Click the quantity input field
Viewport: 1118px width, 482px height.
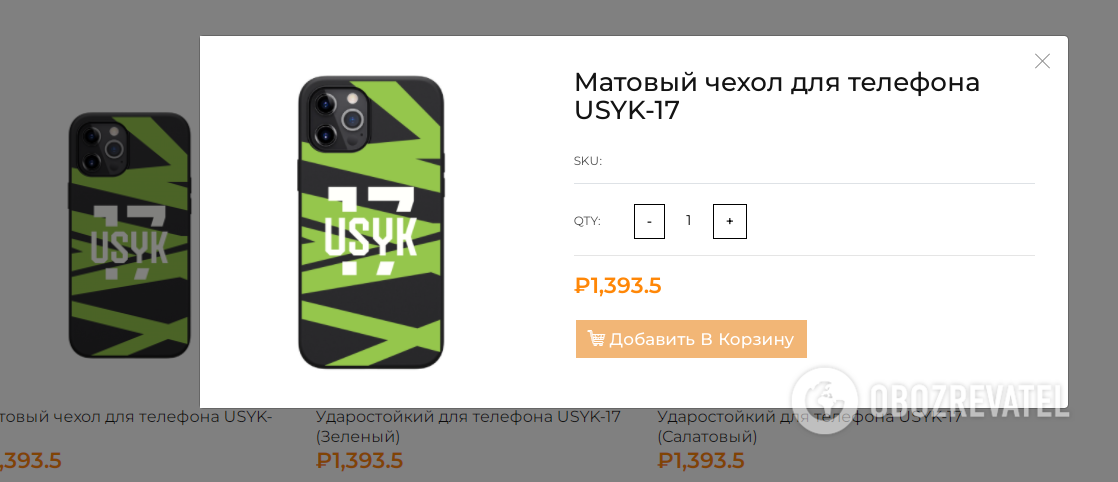688,221
